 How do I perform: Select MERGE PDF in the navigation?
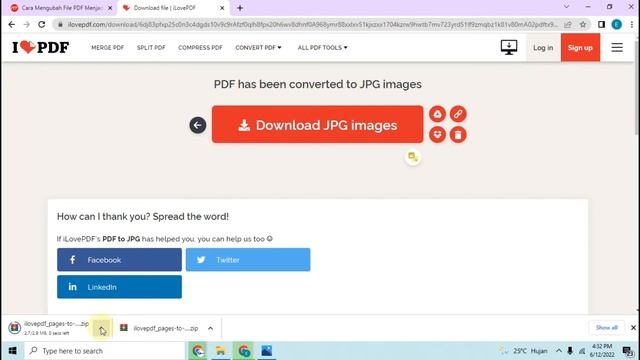pos(107,47)
